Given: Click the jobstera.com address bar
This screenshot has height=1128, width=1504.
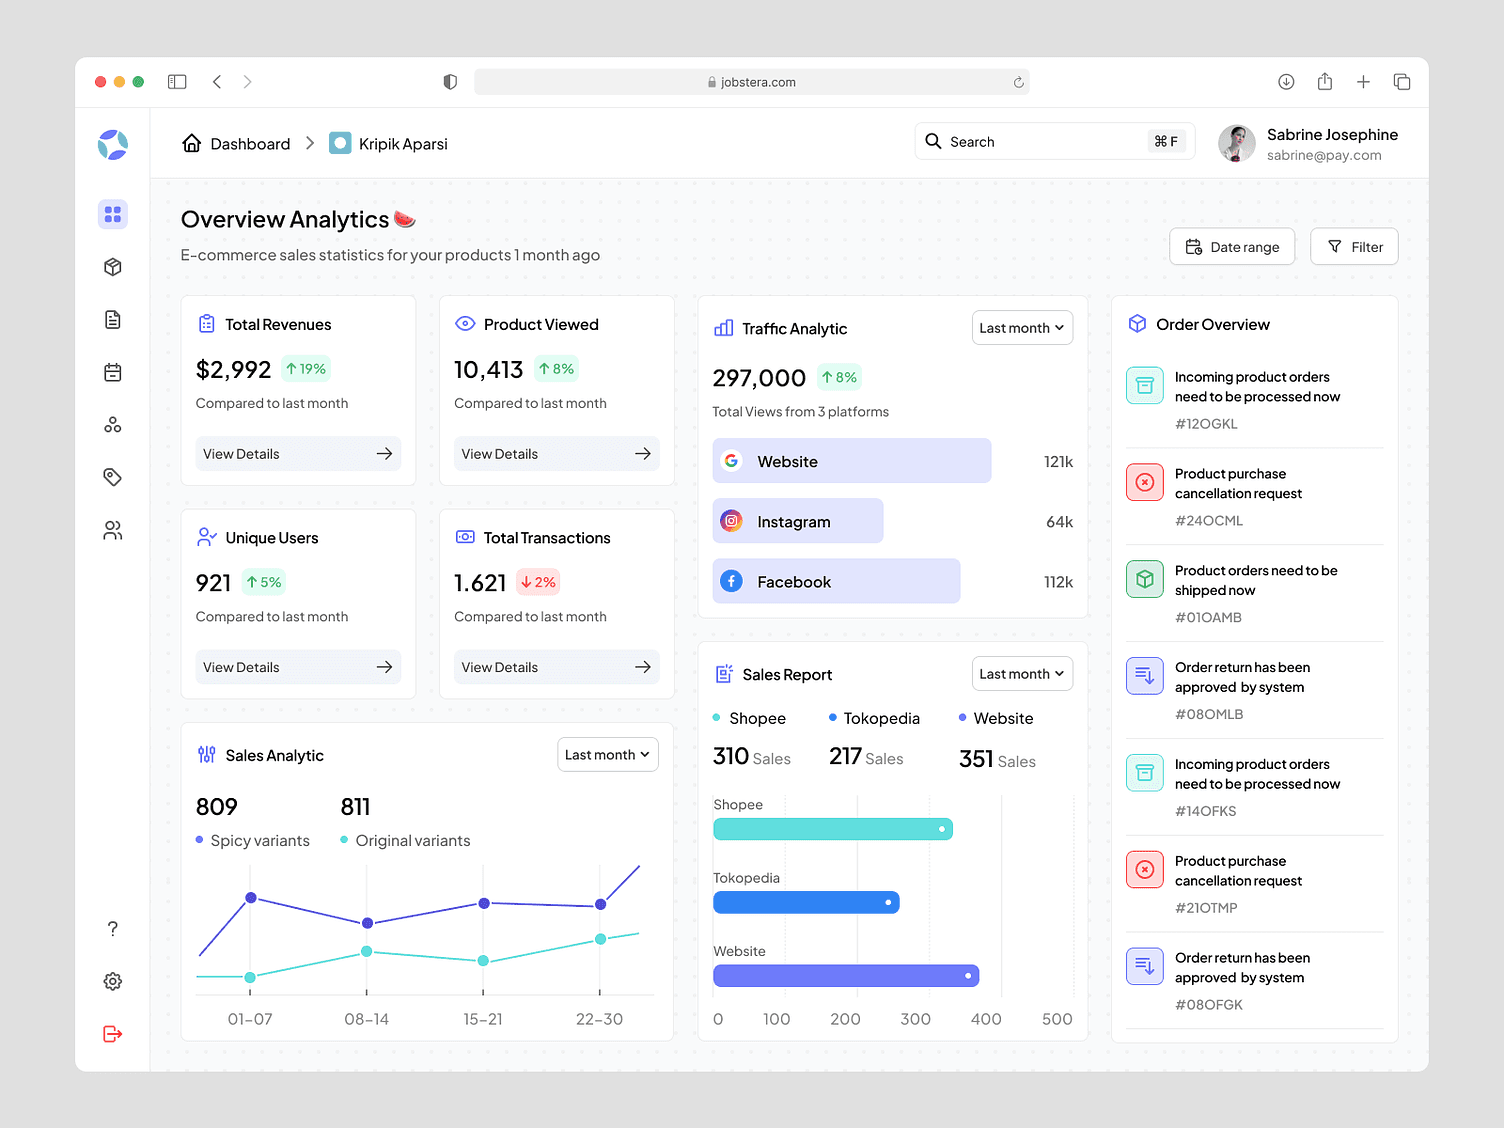Looking at the screenshot, I should (752, 82).
